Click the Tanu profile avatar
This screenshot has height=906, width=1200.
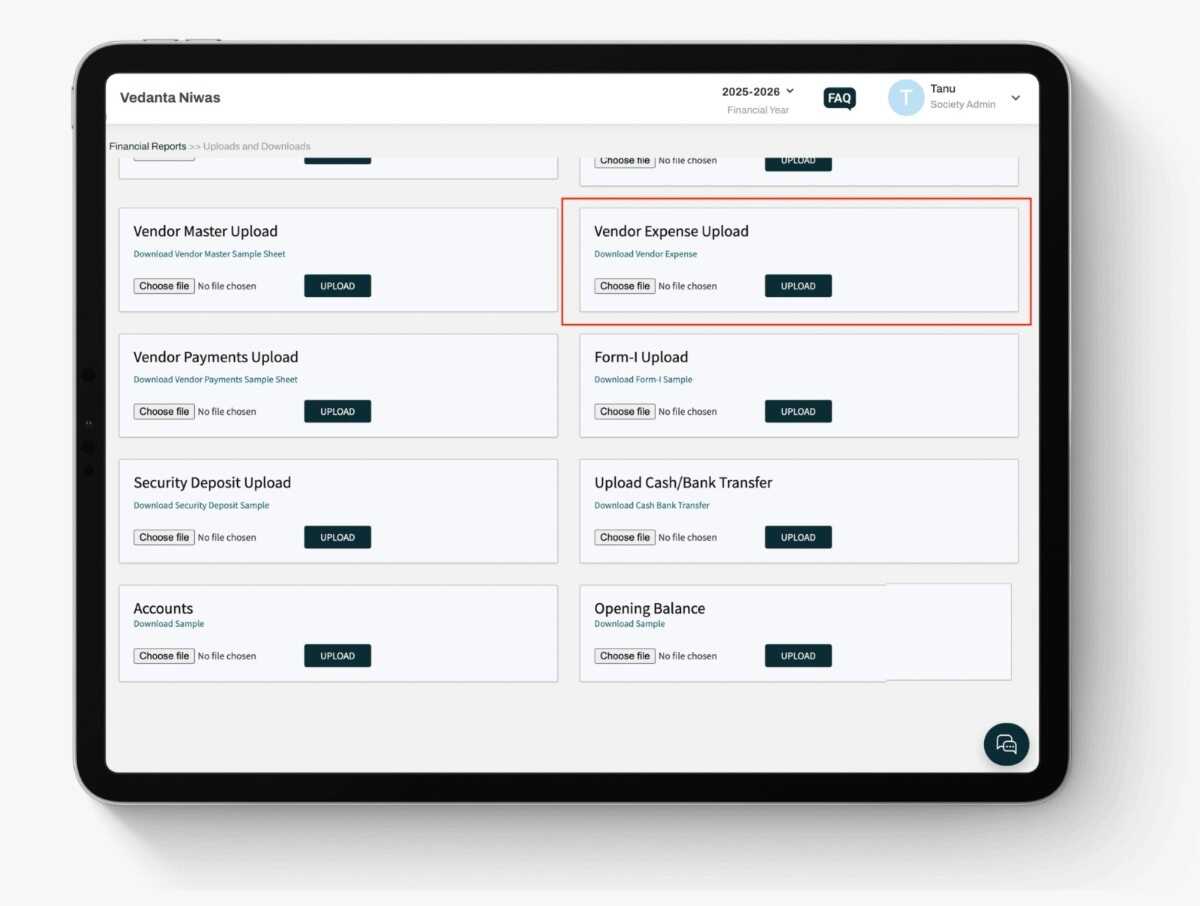click(905, 97)
